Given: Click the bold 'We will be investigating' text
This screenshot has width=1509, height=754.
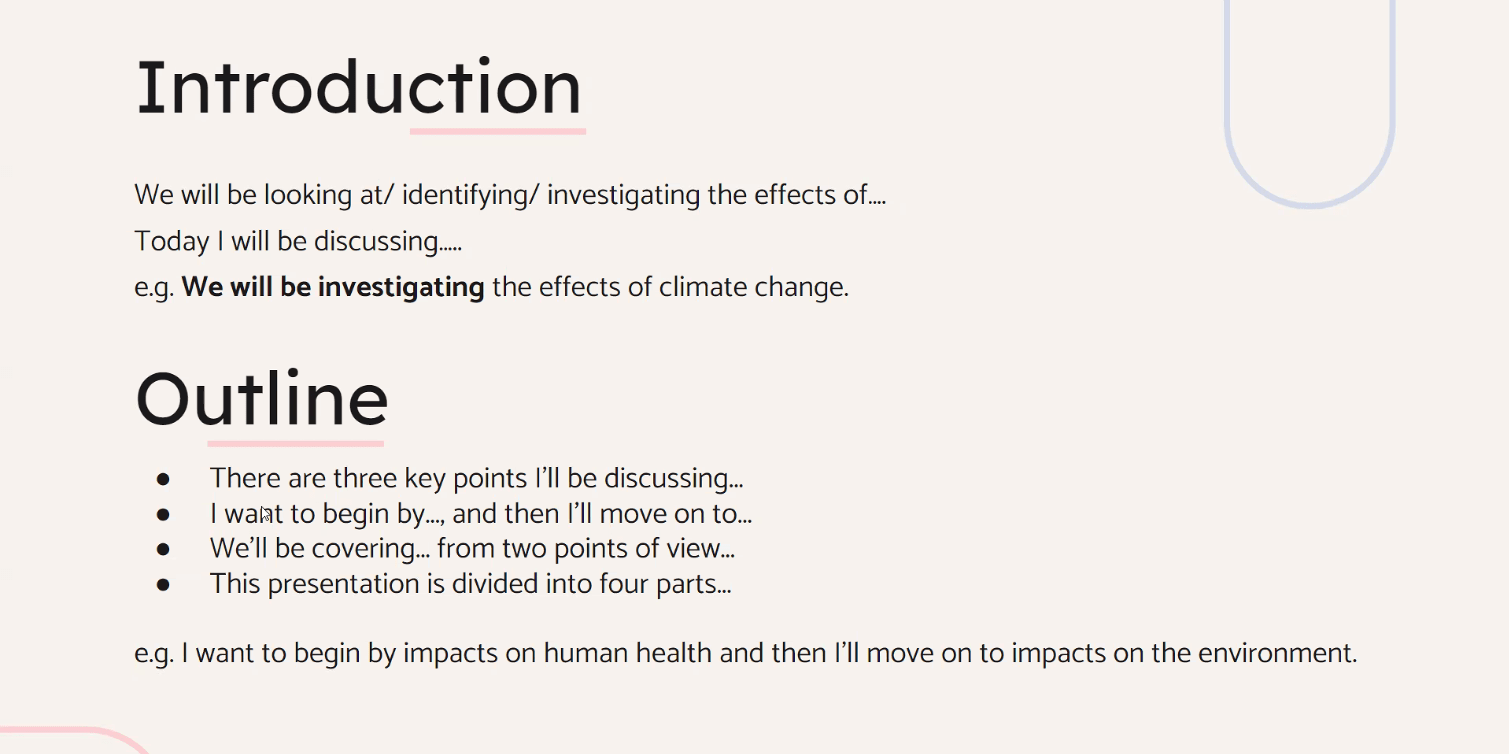Looking at the screenshot, I should (333, 288).
